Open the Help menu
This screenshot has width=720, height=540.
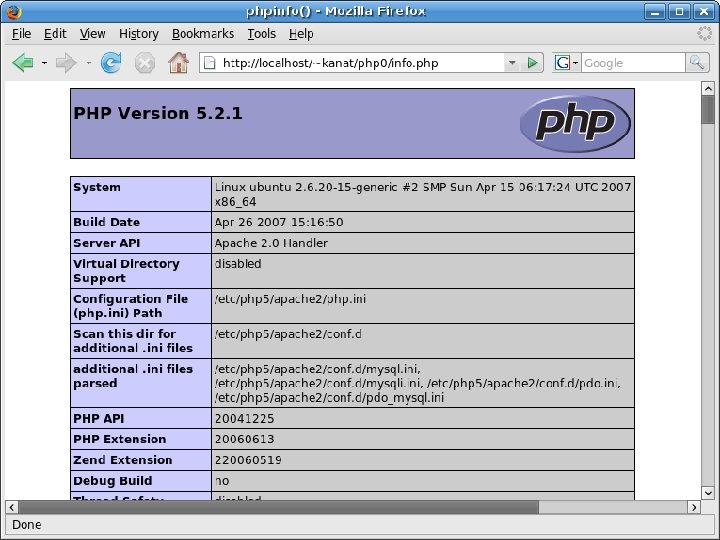coord(301,34)
